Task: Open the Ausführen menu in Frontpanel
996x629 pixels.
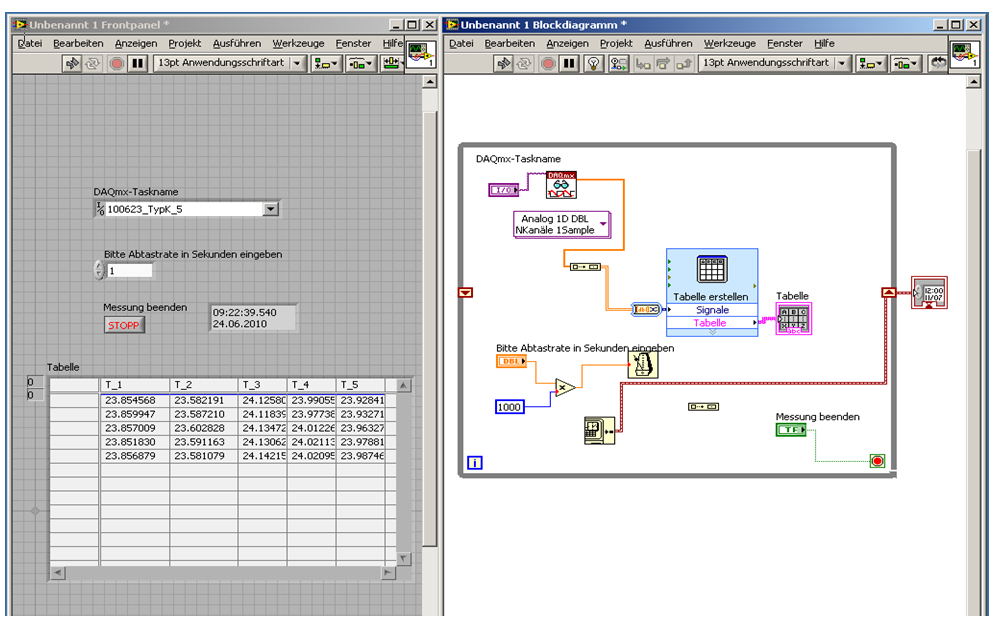Action: click(237, 43)
